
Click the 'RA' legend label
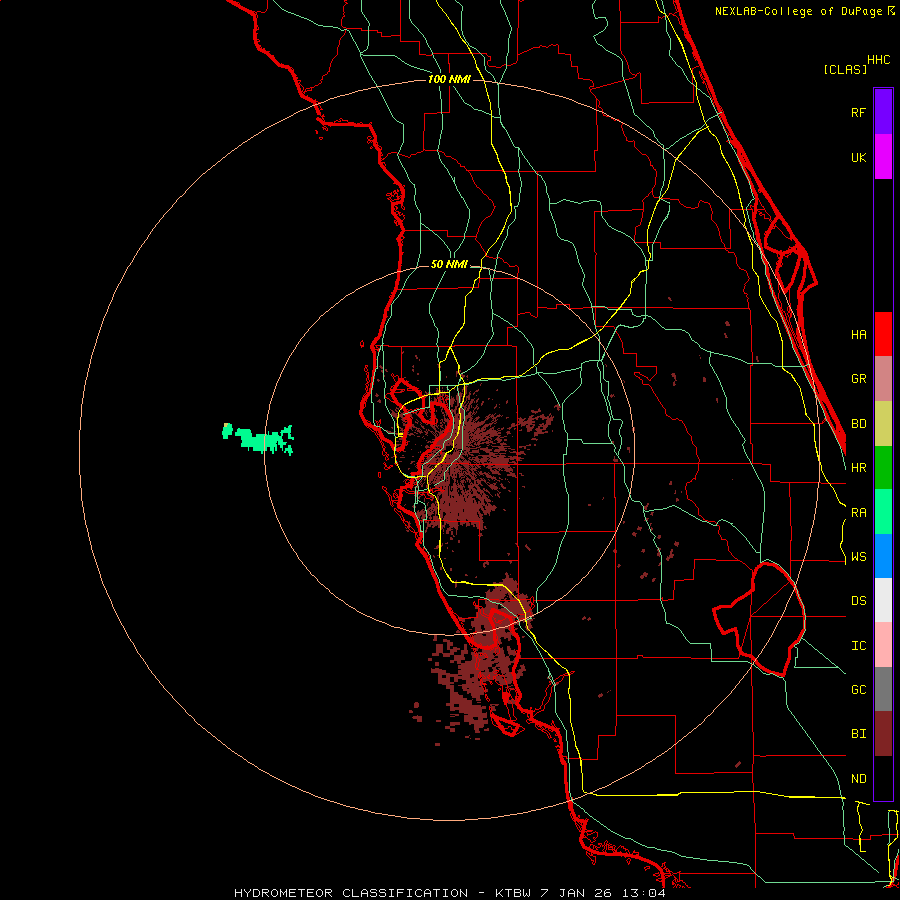click(858, 513)
